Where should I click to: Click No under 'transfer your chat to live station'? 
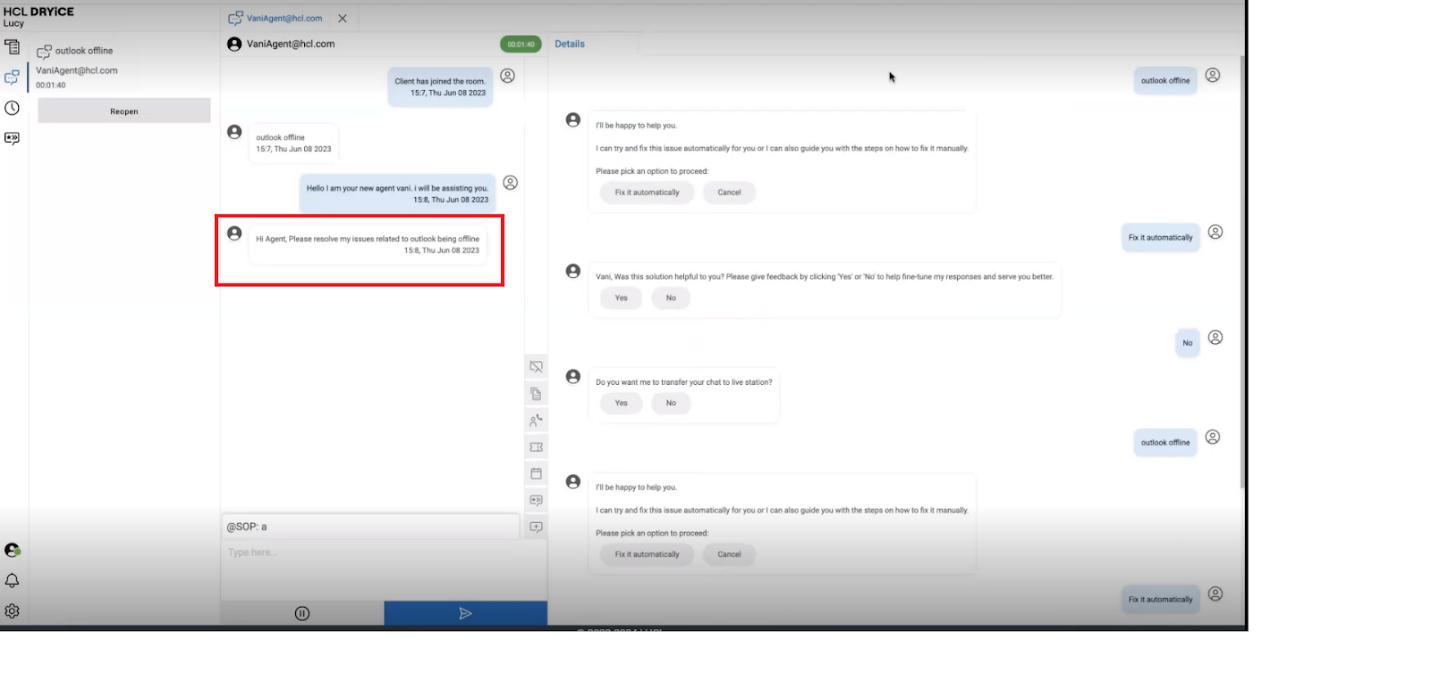671,403
